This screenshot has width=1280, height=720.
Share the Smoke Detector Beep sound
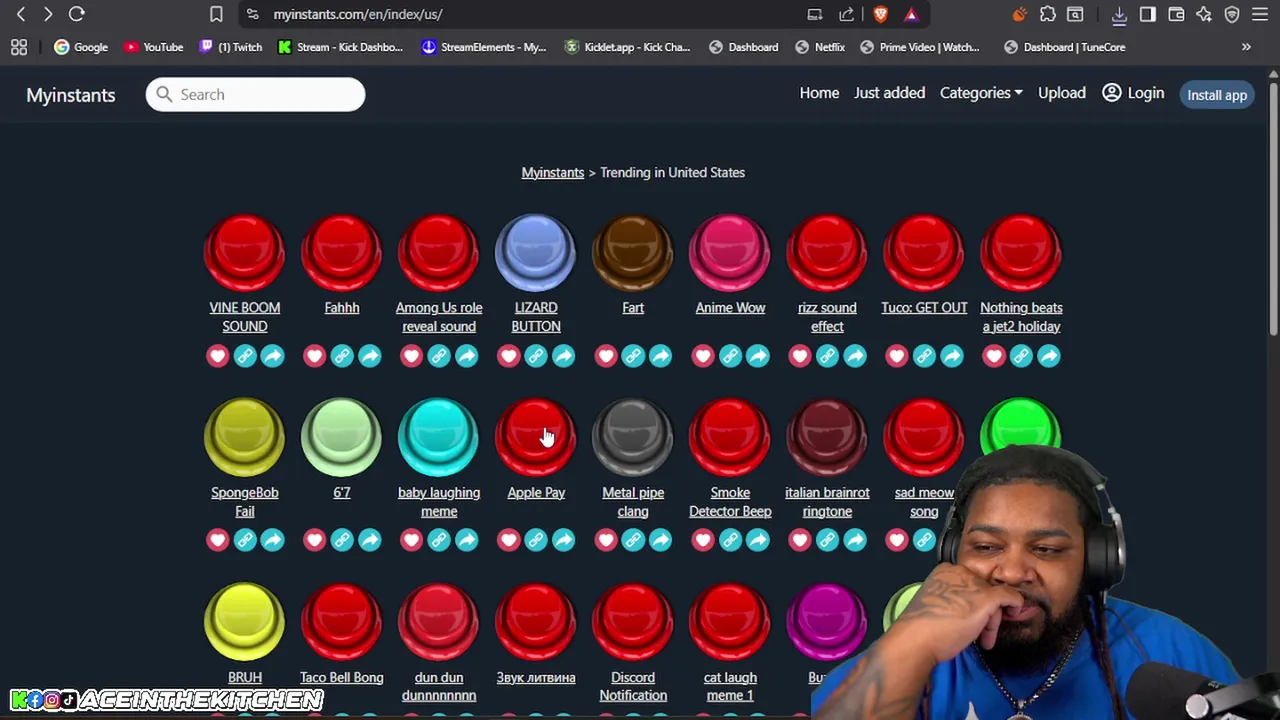pos(758,540)
